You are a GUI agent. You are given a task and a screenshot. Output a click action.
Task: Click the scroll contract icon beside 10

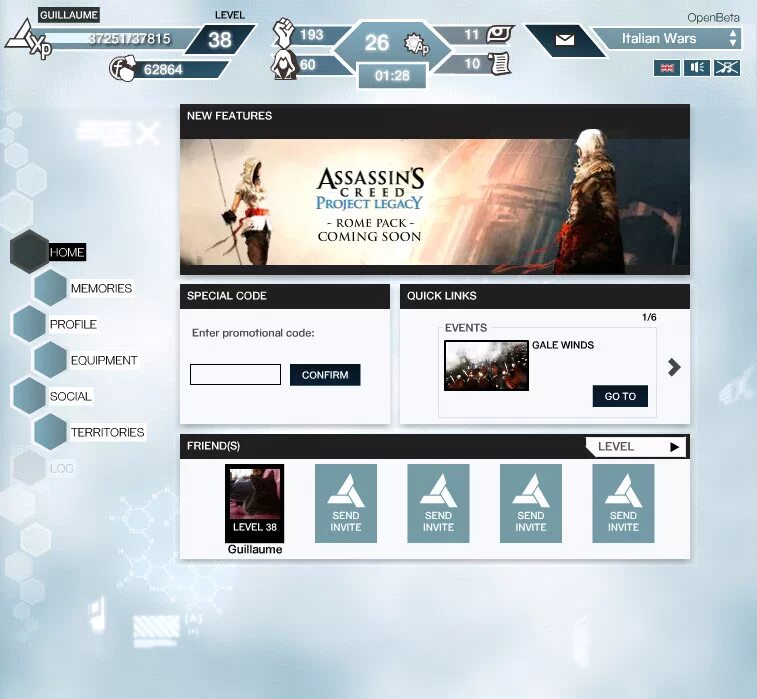tap(499, 63)
